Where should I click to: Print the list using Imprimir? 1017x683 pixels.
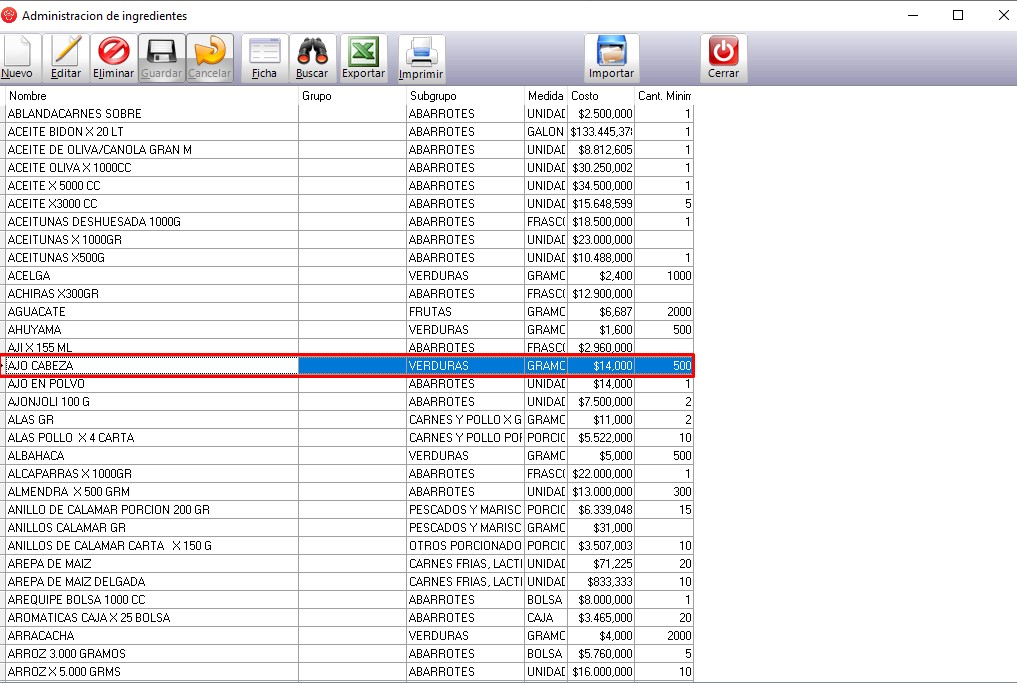(421, 58)
